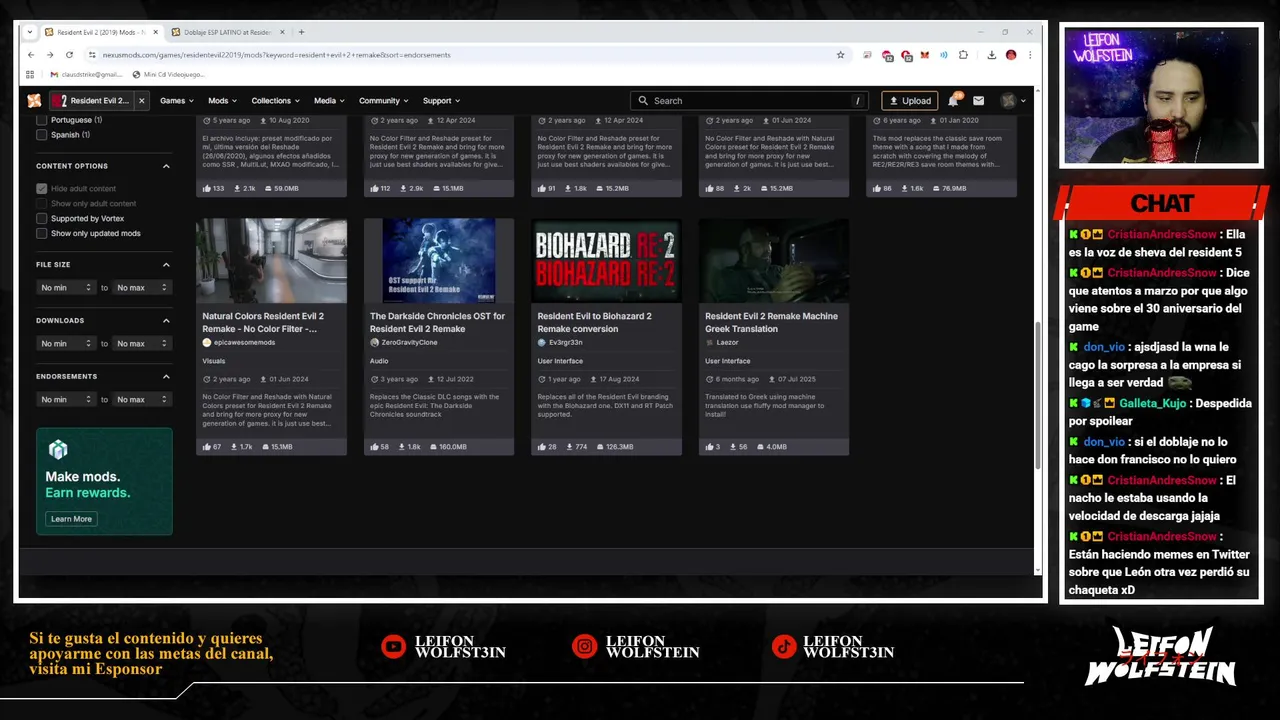Click the endorsements thumbs-up on Darkside Chronicles card
This screenshot has width=1280, height=720.
tap(374, 447)
